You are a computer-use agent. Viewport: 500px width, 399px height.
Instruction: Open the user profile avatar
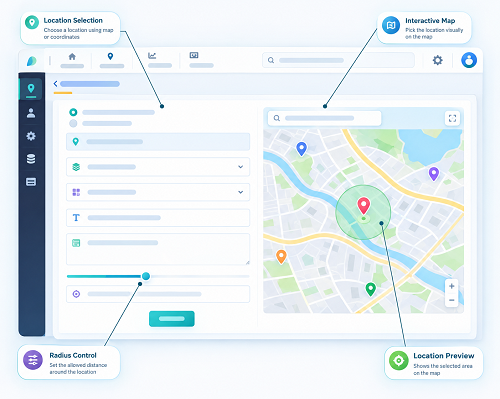tap(469, 60)
